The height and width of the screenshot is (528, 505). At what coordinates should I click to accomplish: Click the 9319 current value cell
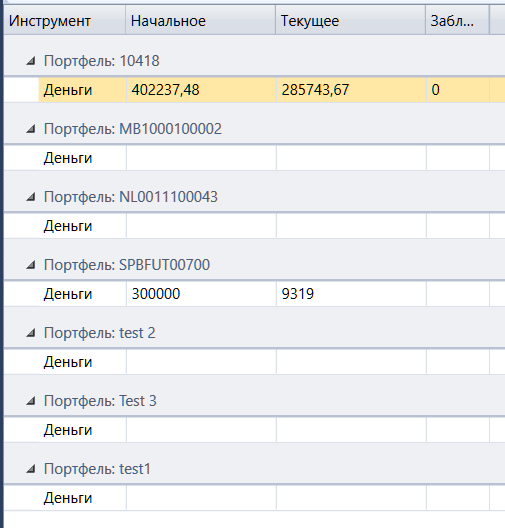click(351, 294)
